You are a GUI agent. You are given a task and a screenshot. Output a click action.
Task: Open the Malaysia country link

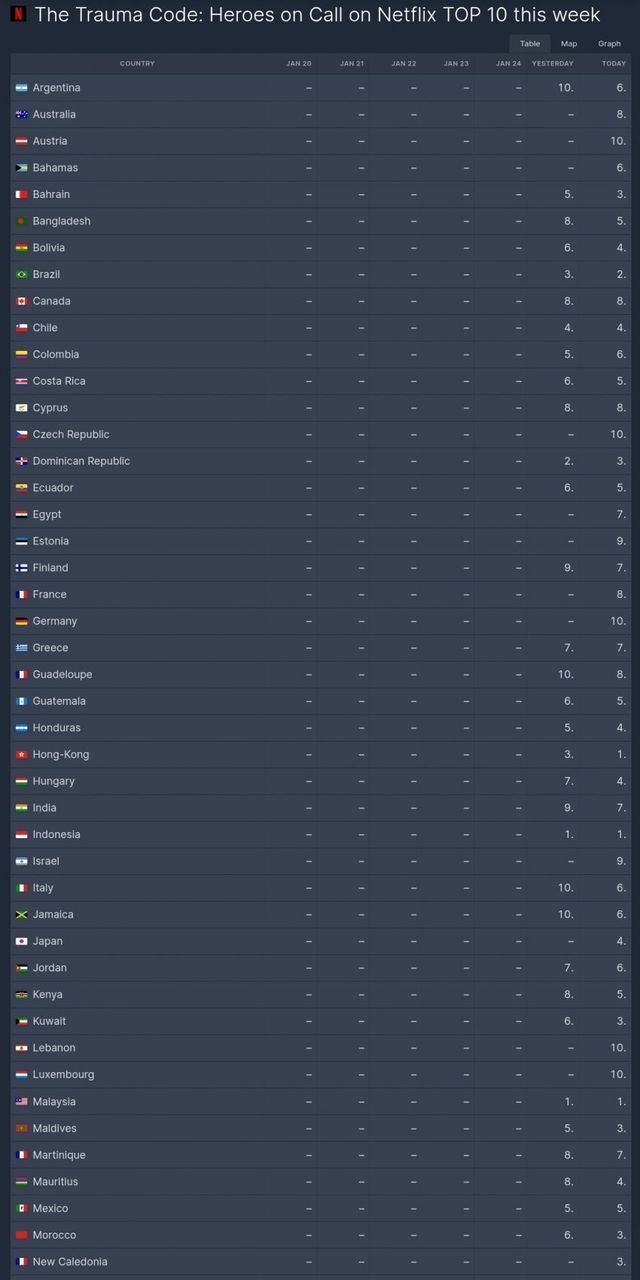[54, 1102]
